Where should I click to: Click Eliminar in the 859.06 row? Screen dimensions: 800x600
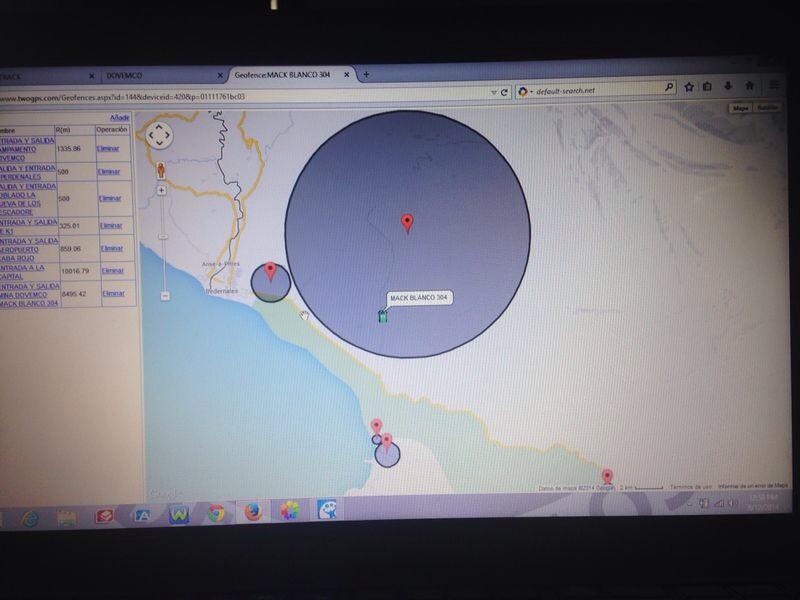tap(112, 248)
